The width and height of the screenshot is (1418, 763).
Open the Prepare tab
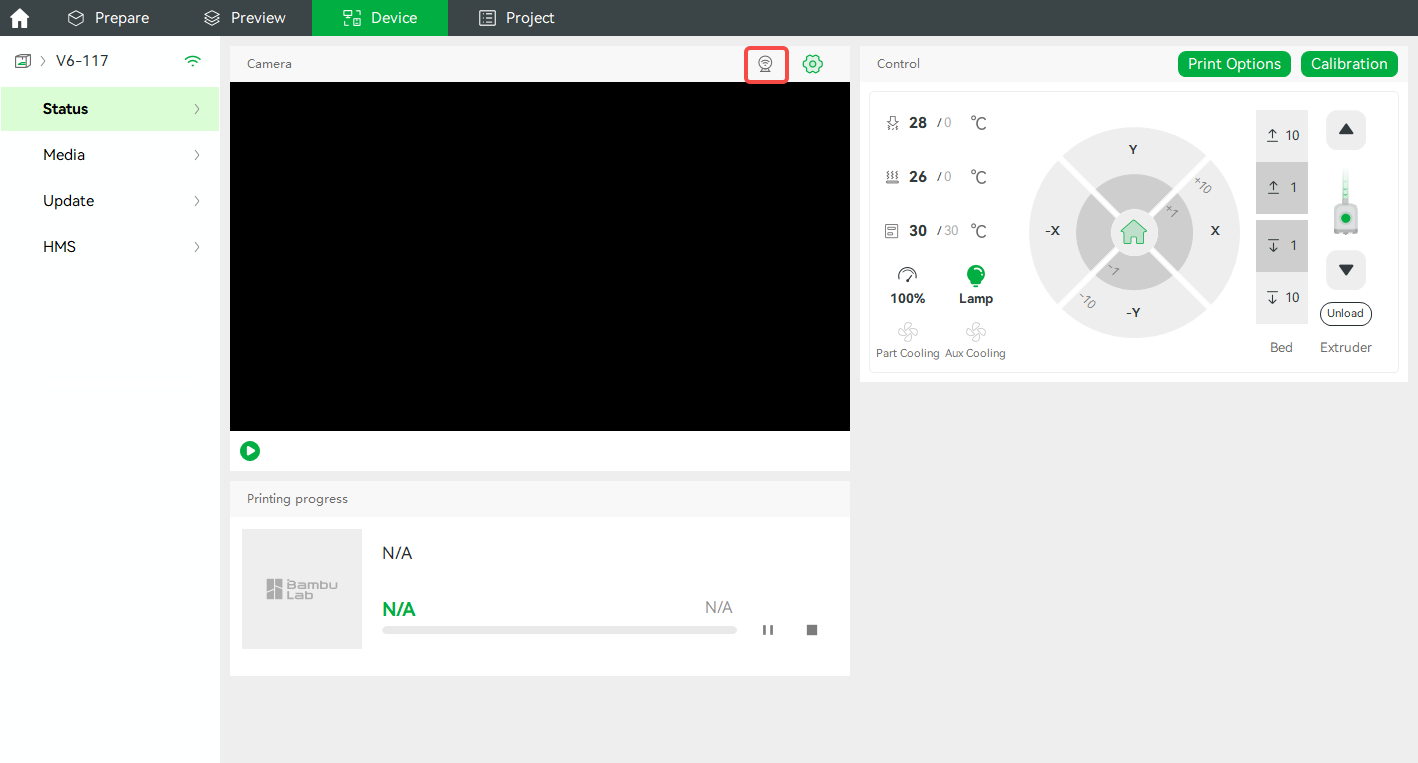[x=108, y=18]
